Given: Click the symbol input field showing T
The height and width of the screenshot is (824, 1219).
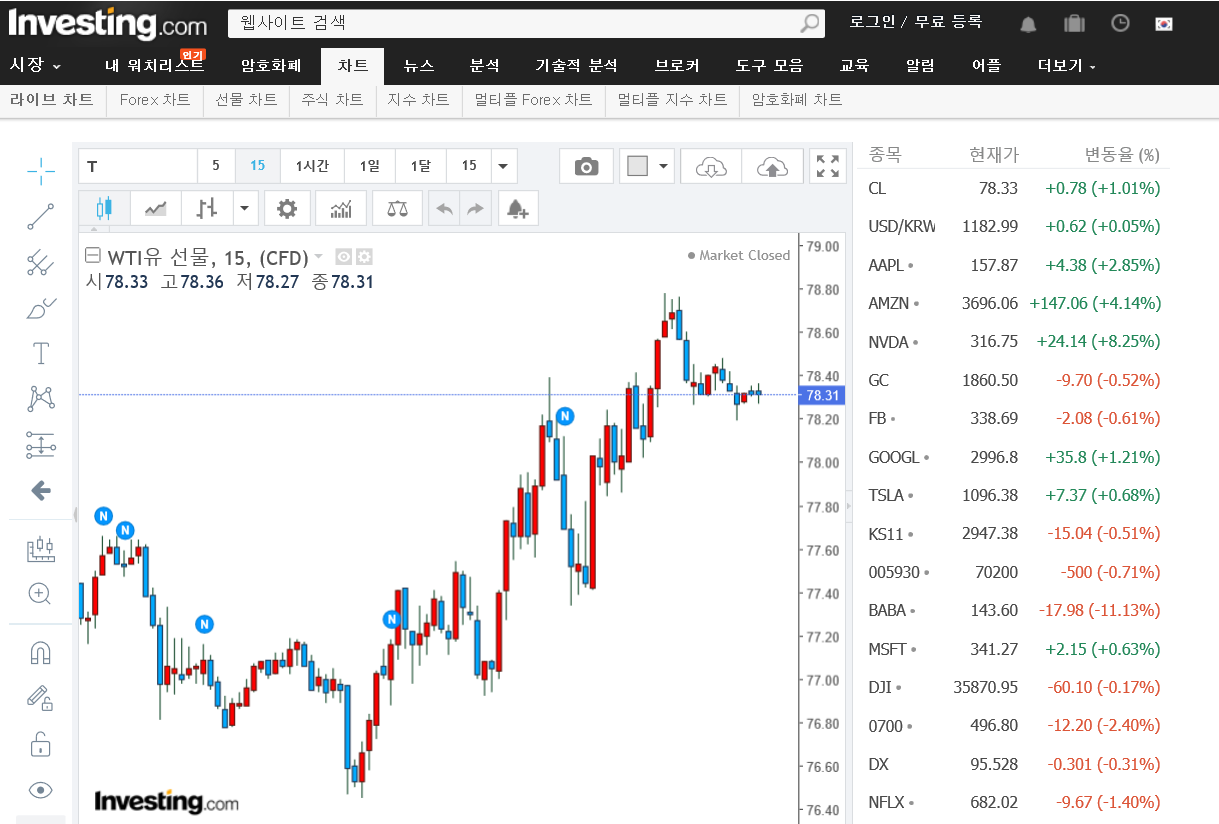Looking at the screenshot, I should point(138,166).
